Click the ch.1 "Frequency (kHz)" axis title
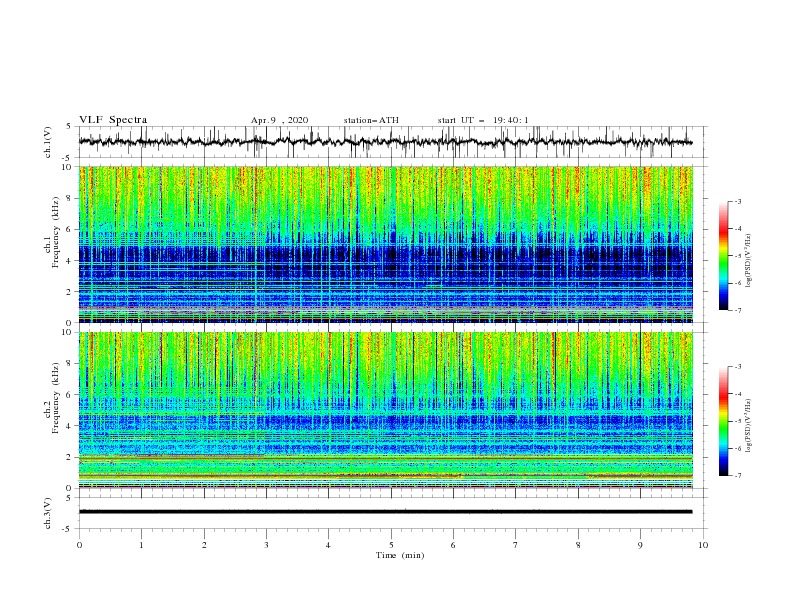792x612 pixels. [56, 233]
